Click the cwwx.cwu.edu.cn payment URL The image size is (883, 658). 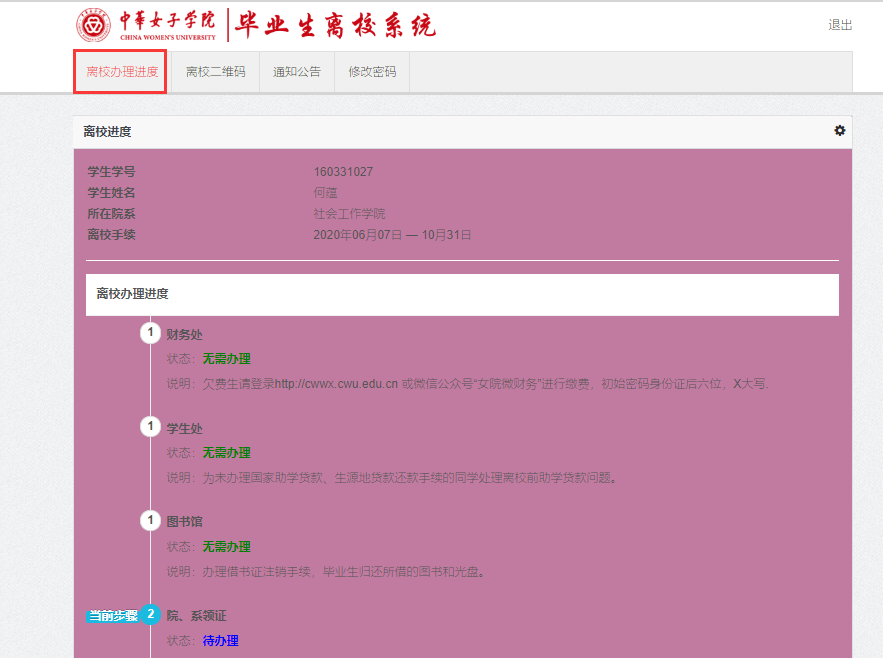pyautogui.click(x=336, y=383)
